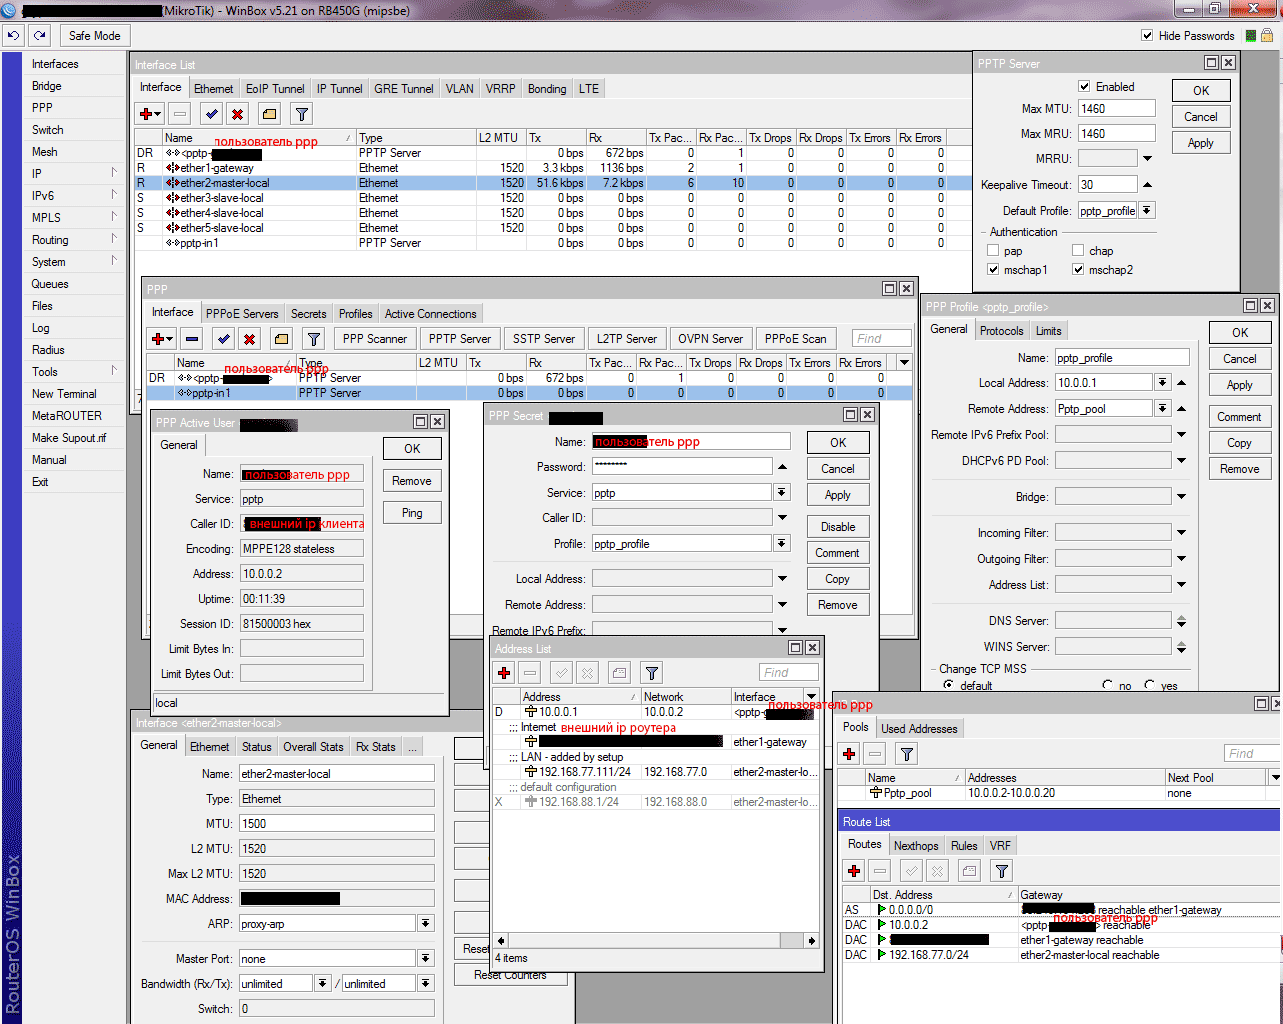
Task: Remove the selected entry in PPP window
Action: (x=192, y=339)
